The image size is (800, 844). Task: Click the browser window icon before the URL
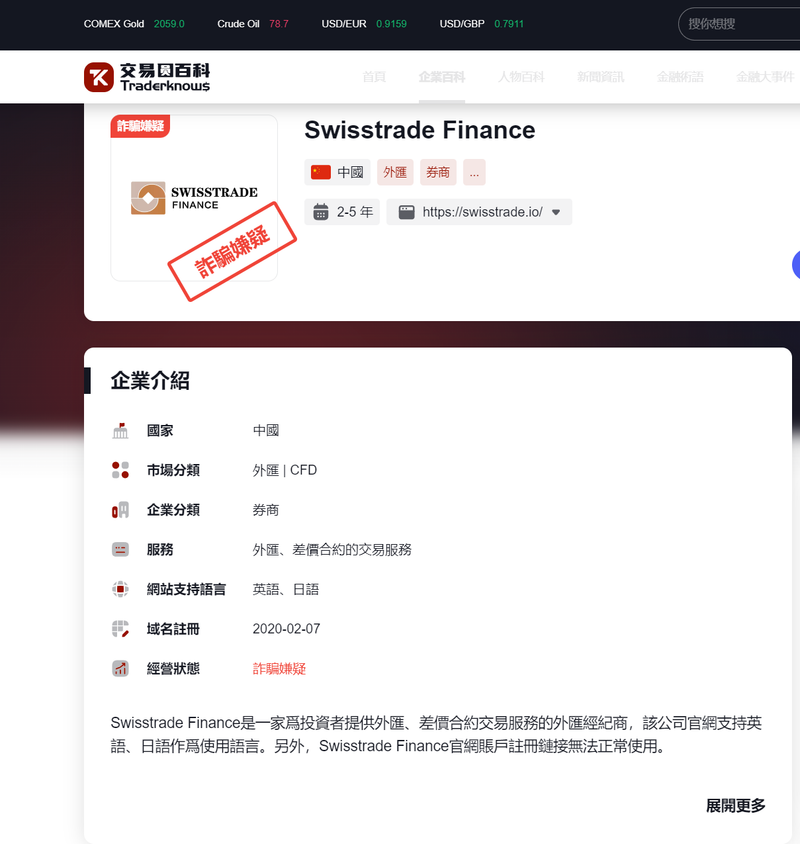[406, 212]
